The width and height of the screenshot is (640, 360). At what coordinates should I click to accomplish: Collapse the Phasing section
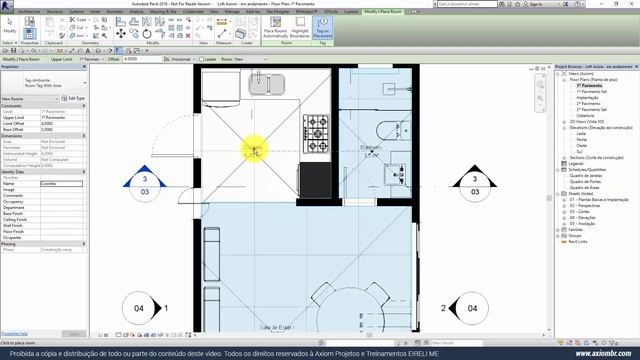(84, 244)
